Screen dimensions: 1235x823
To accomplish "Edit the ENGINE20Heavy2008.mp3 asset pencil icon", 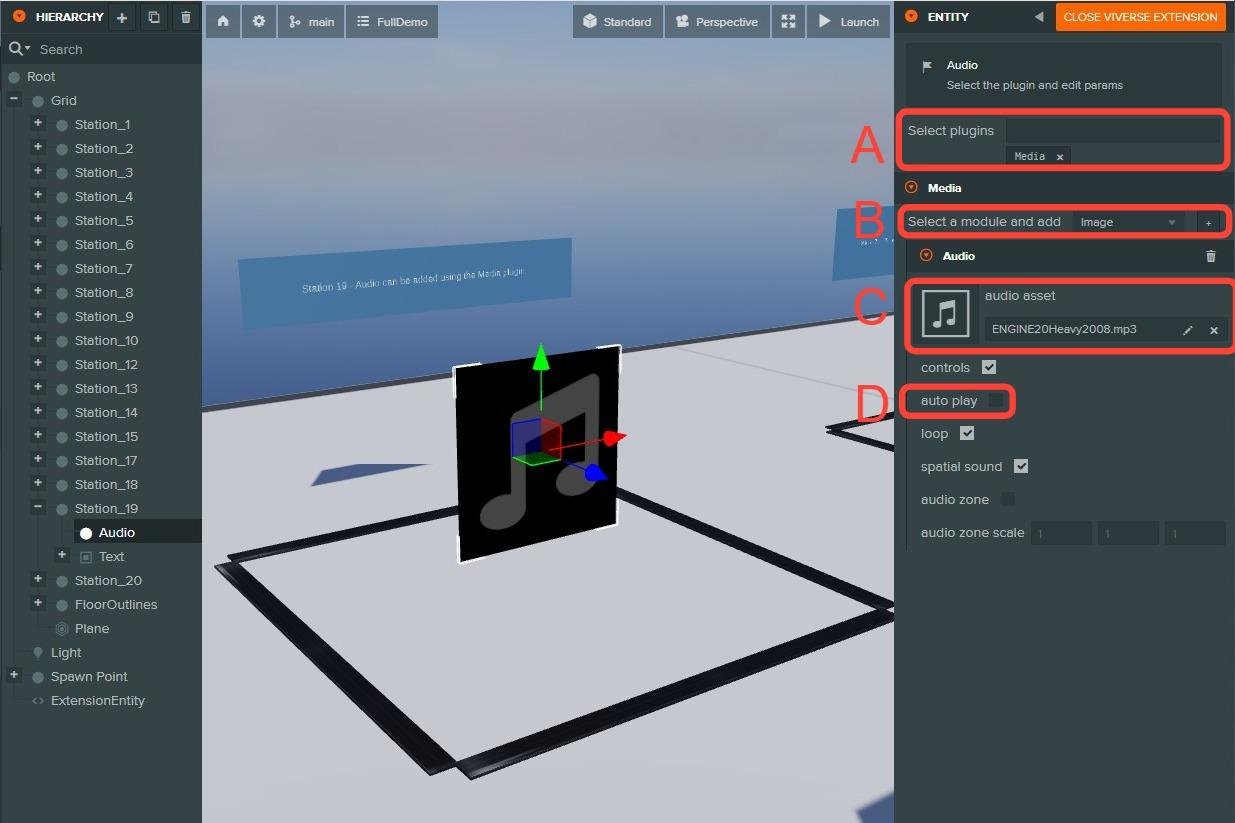I will 1188,330.
